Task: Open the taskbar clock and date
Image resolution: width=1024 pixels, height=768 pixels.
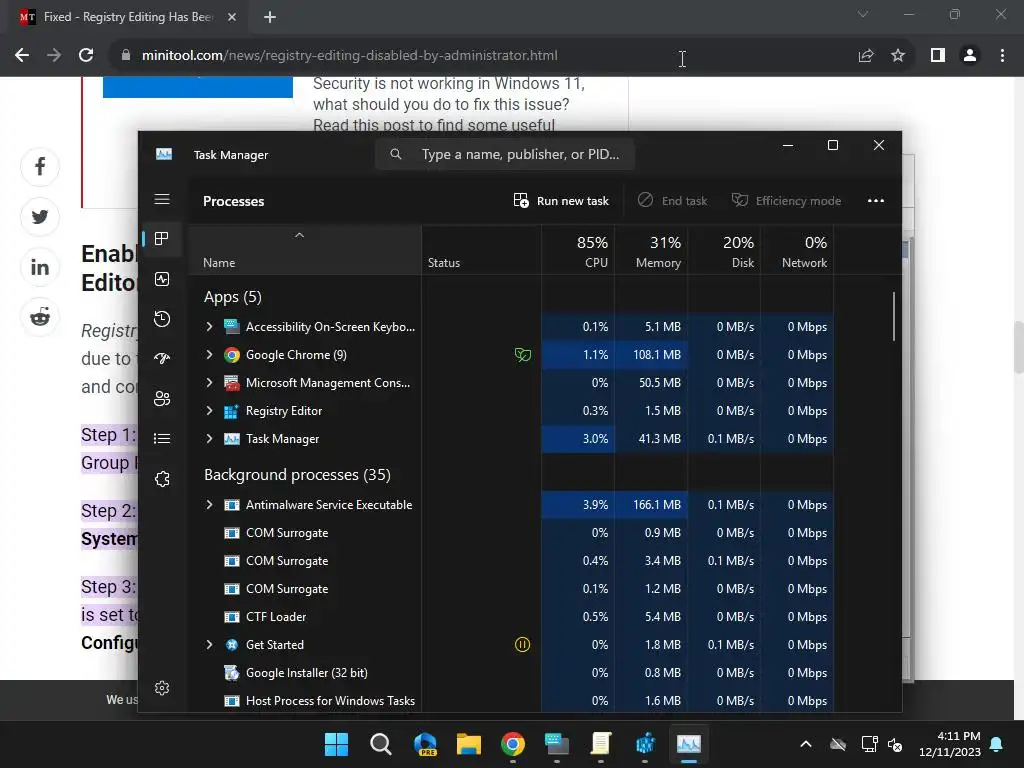Action: (x=950, y=744)
